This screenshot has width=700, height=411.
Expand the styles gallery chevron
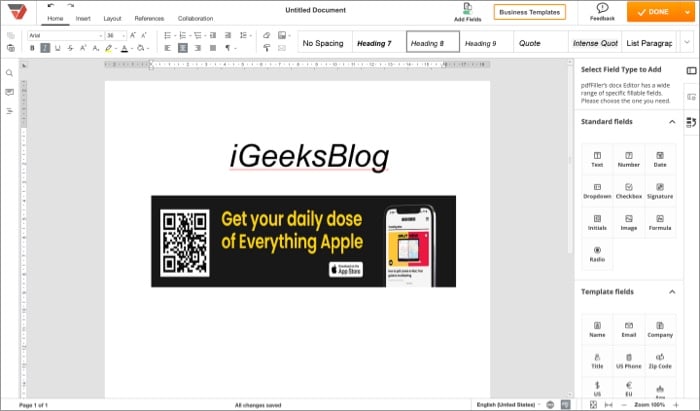(x=687, y=42)
